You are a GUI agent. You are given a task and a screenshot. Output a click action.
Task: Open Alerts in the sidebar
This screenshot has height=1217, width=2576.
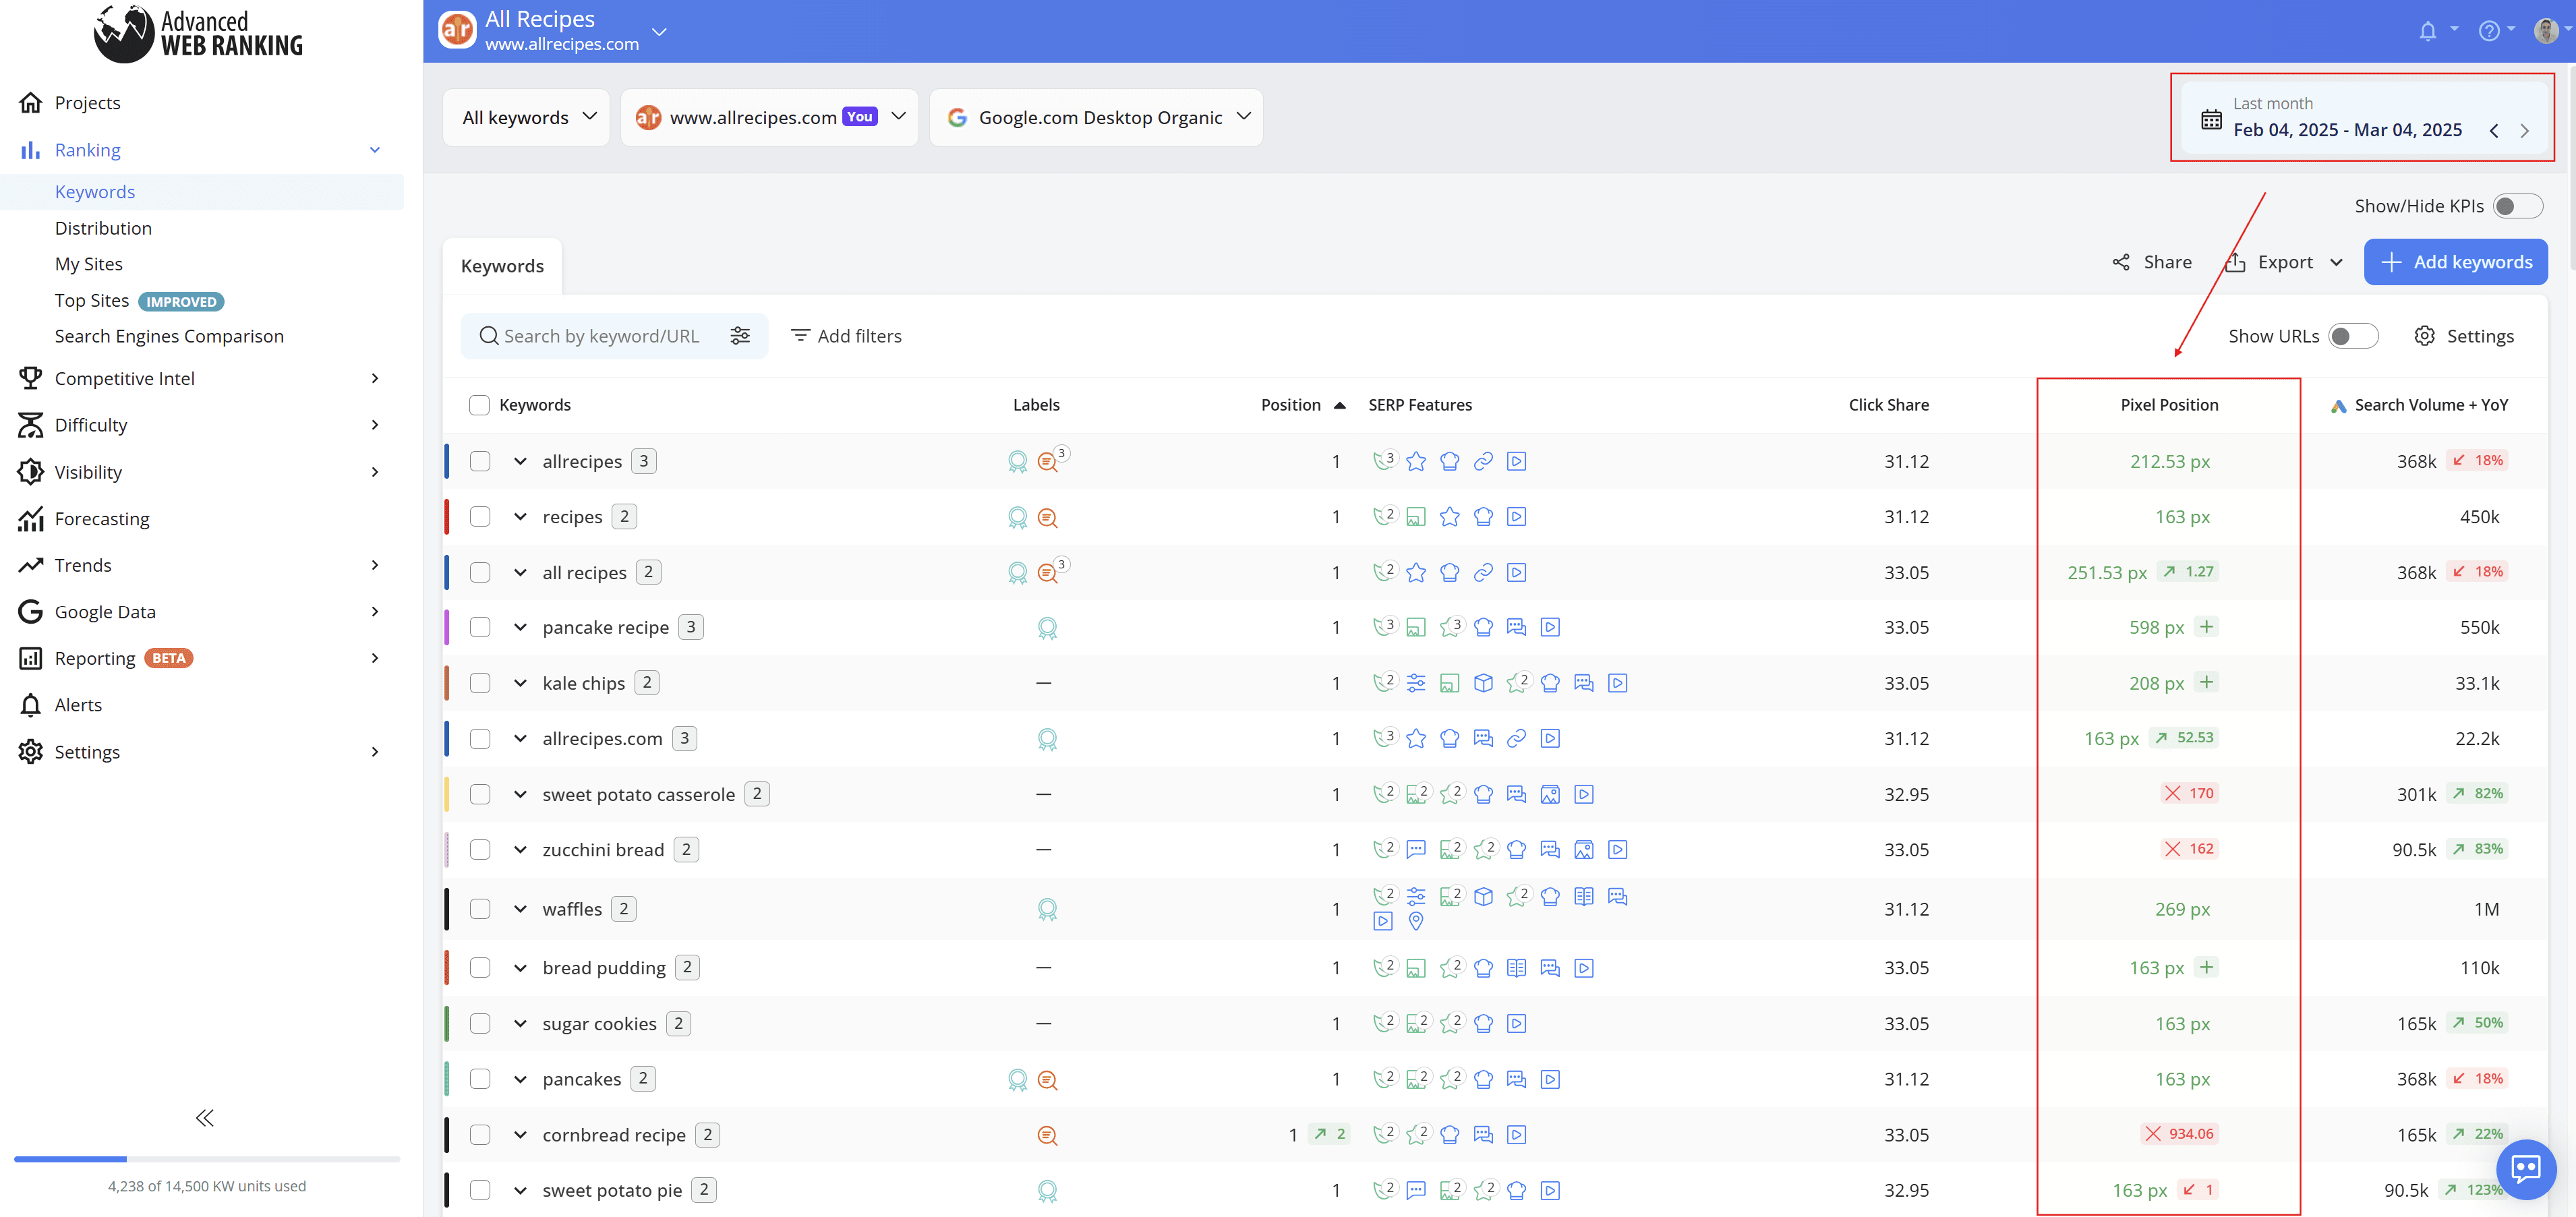[78, 705]
